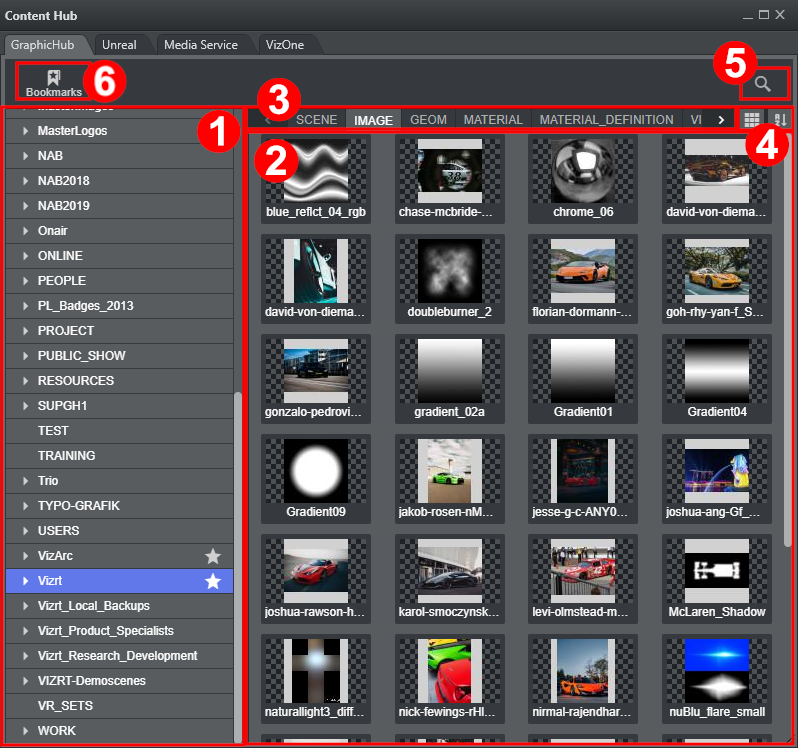Toggle bookmark star on Vizrt folder
Viewport: 798px width, 748px height.
click(213, 581)
